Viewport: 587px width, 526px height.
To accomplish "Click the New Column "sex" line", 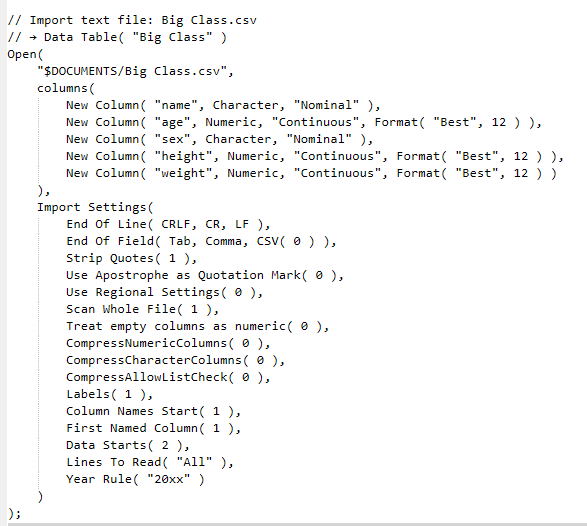I will (219, 139).
